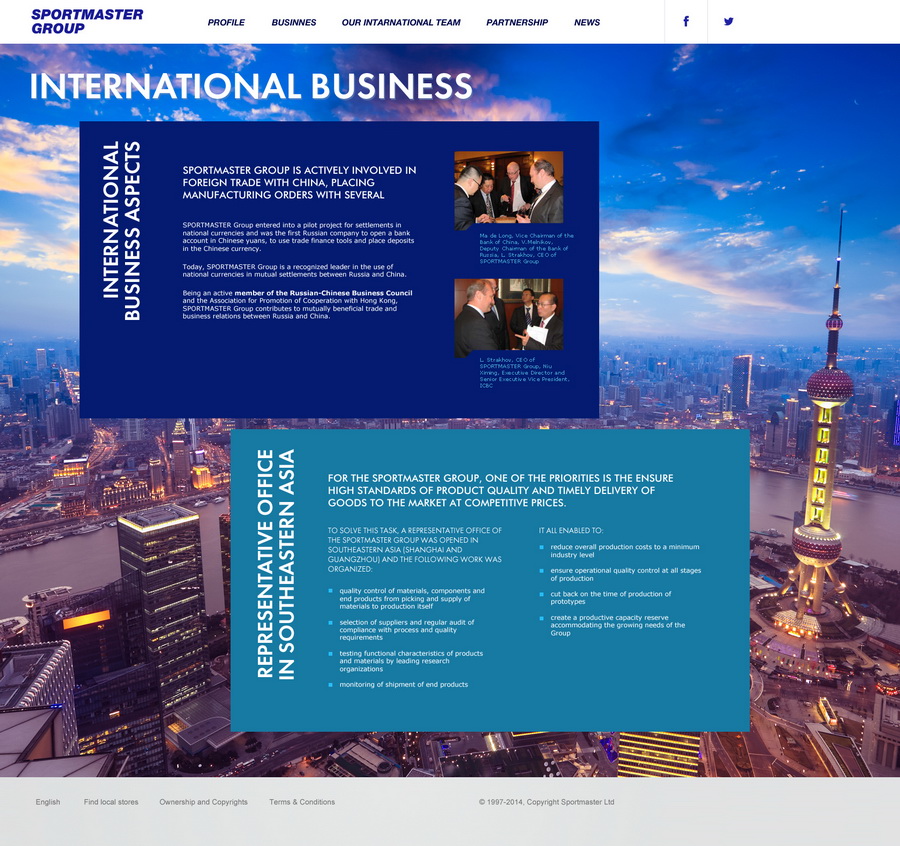Open Ownership and Copyrights link

tap(204, 802)
